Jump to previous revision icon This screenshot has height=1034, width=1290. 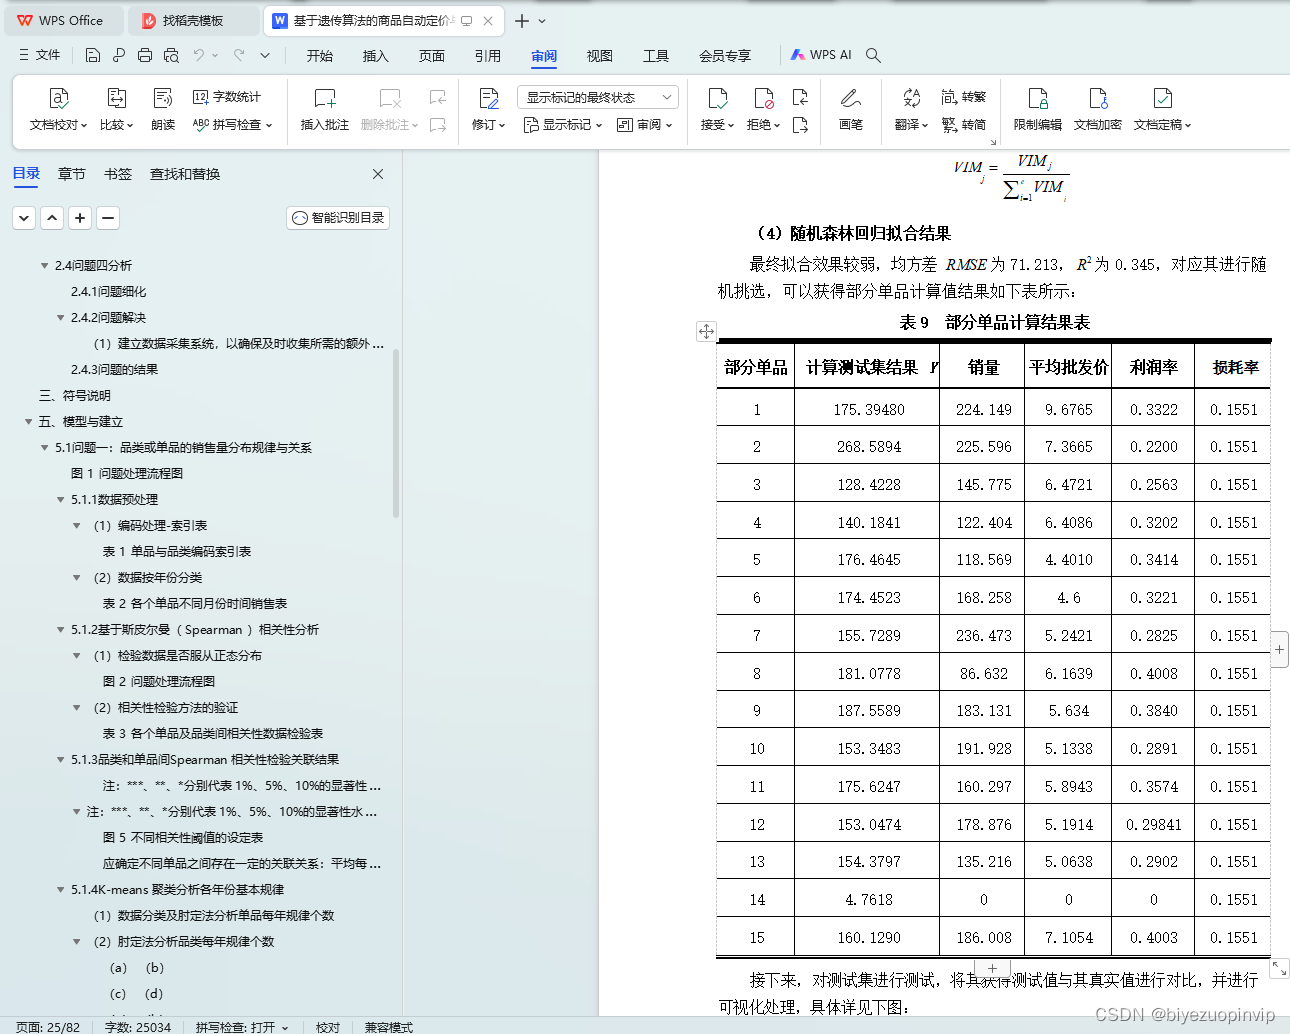(x=800, y=97)
